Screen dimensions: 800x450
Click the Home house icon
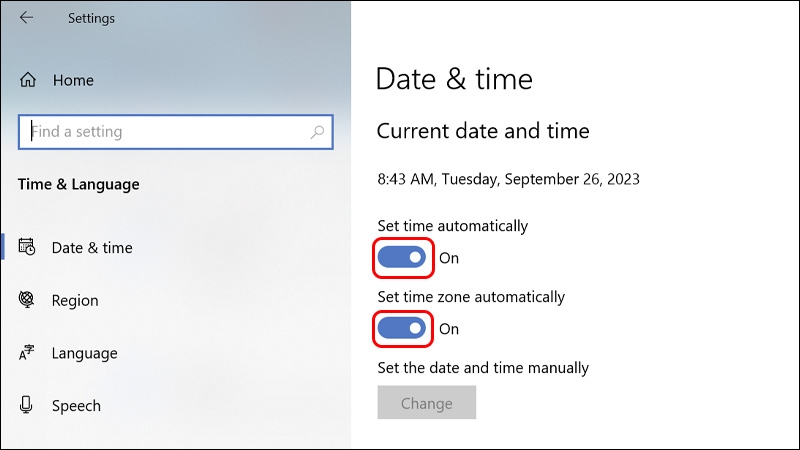[x=27, y=79]
